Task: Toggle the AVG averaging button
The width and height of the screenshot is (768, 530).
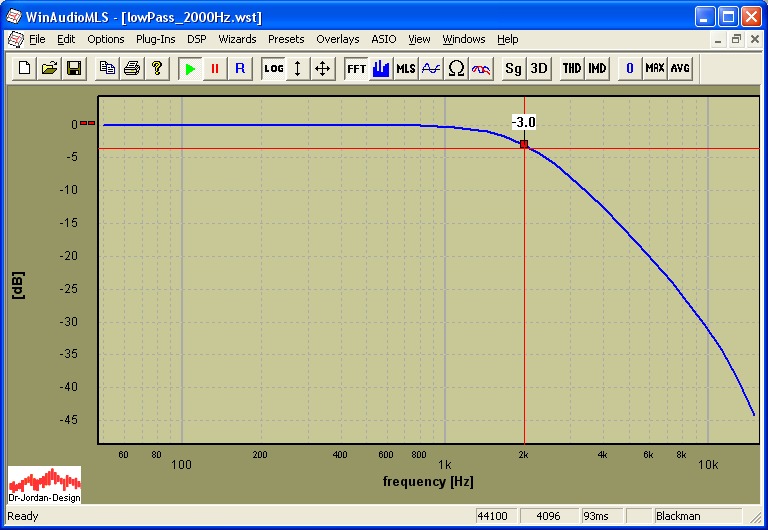Action: pos(680,68)
